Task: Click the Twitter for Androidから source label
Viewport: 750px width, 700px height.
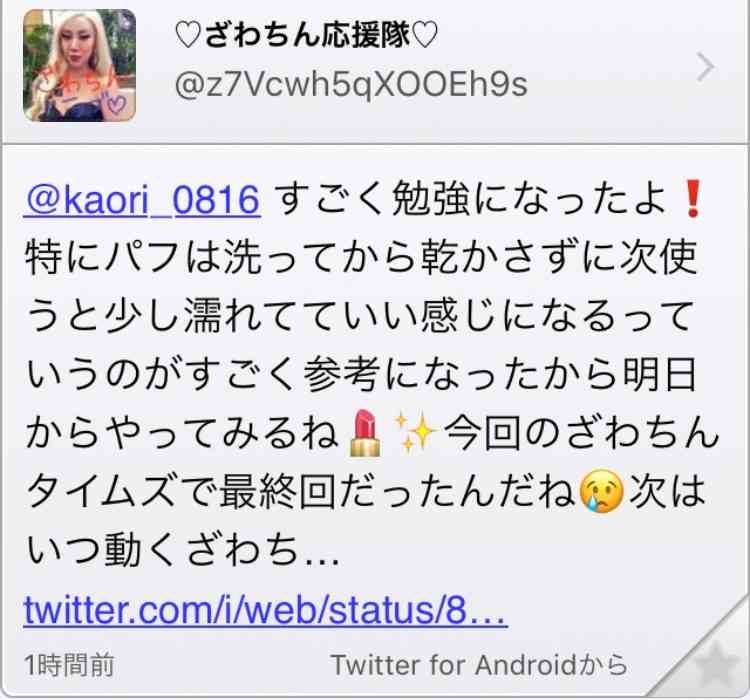Action: (479, 665)
